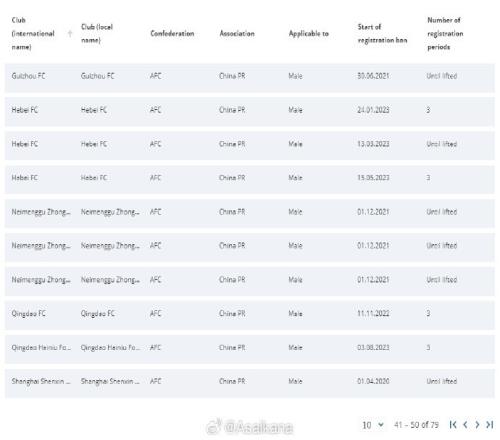This screenshot has height=440, width=500.
Task: Select the Hebei FC row dated 24.01.2023
Action: point(250,110)
